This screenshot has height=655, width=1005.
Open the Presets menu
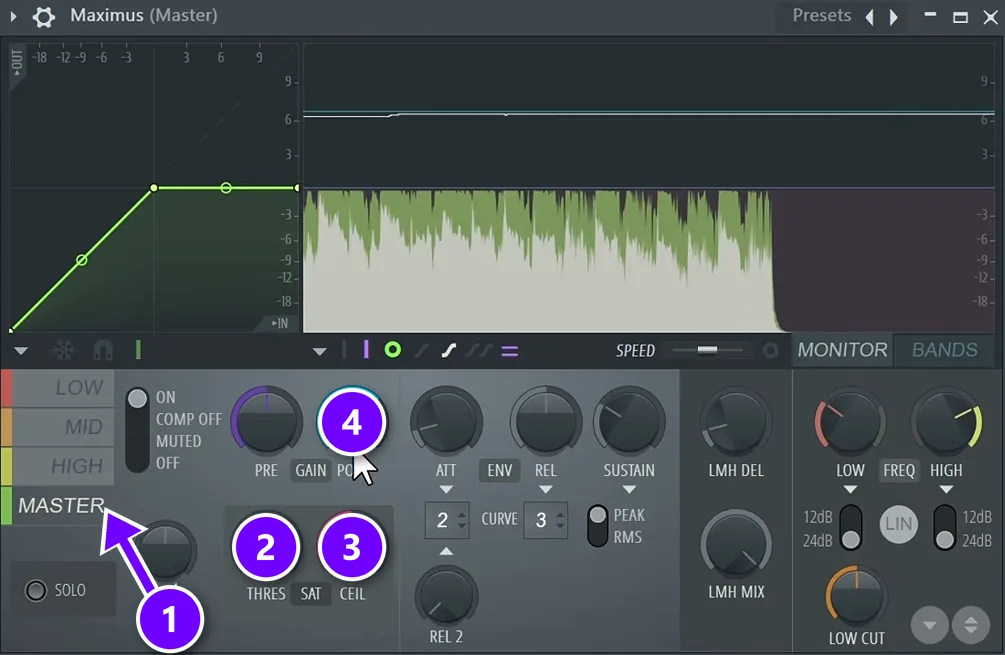click(x=822, y=16)
